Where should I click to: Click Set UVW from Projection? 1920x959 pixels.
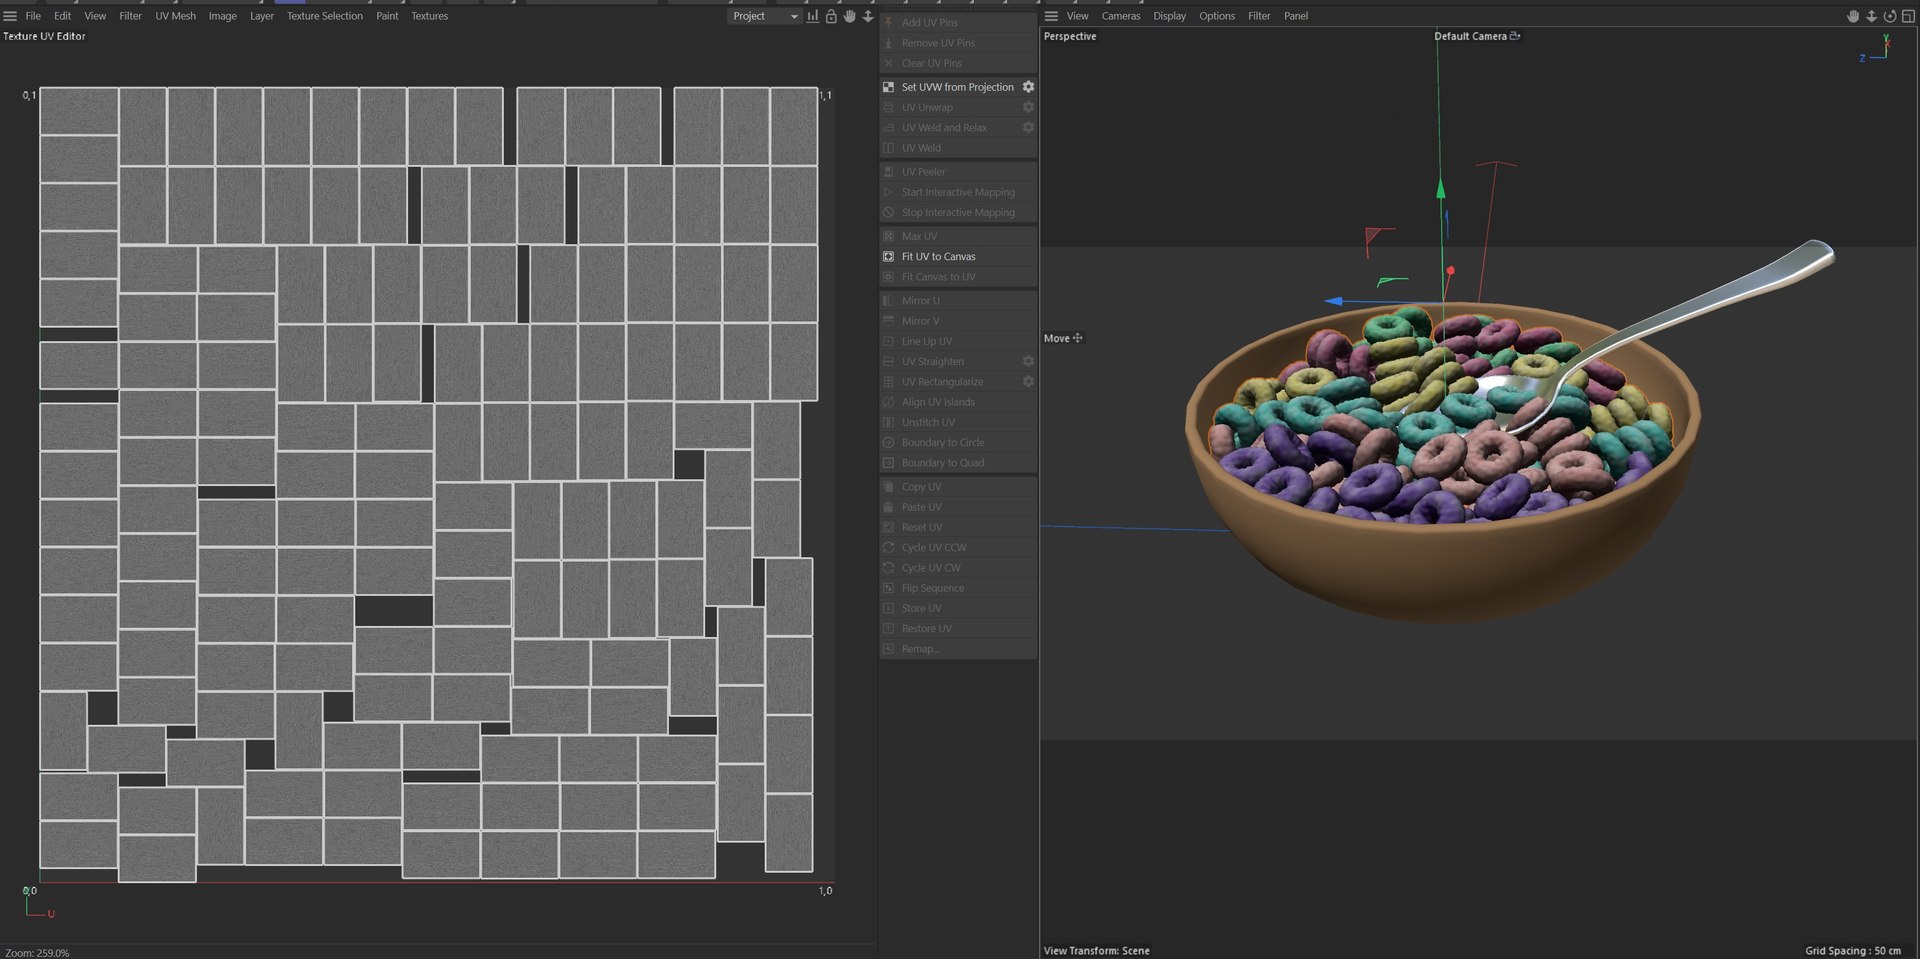tap(957, 87)
